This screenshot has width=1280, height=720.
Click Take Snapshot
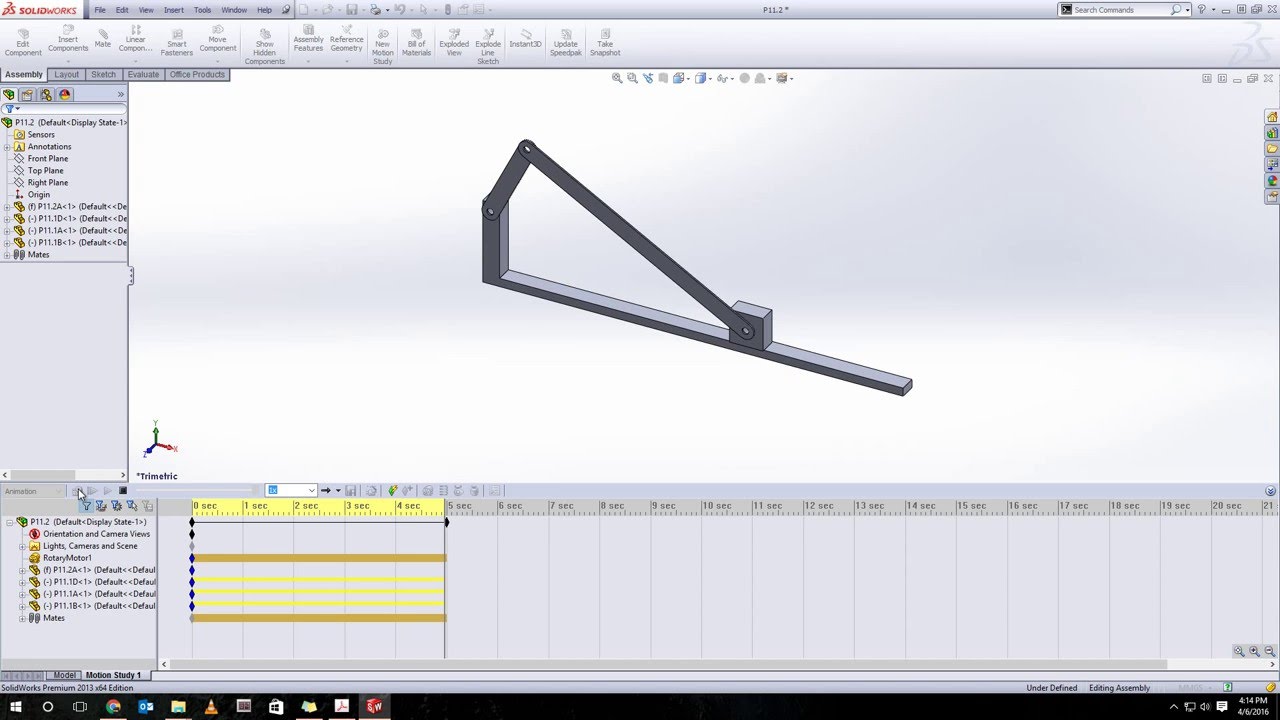click(605, 40)
